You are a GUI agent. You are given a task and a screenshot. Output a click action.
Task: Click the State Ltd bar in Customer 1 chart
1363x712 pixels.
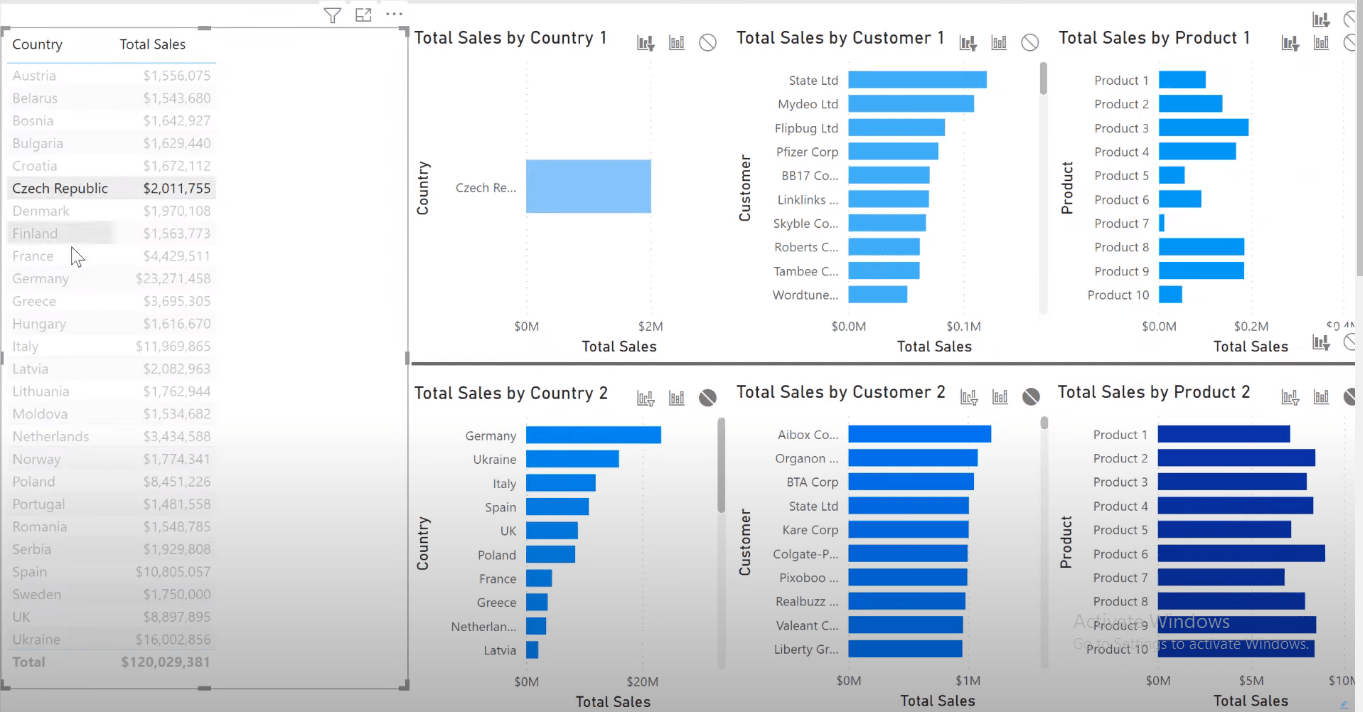917,80
